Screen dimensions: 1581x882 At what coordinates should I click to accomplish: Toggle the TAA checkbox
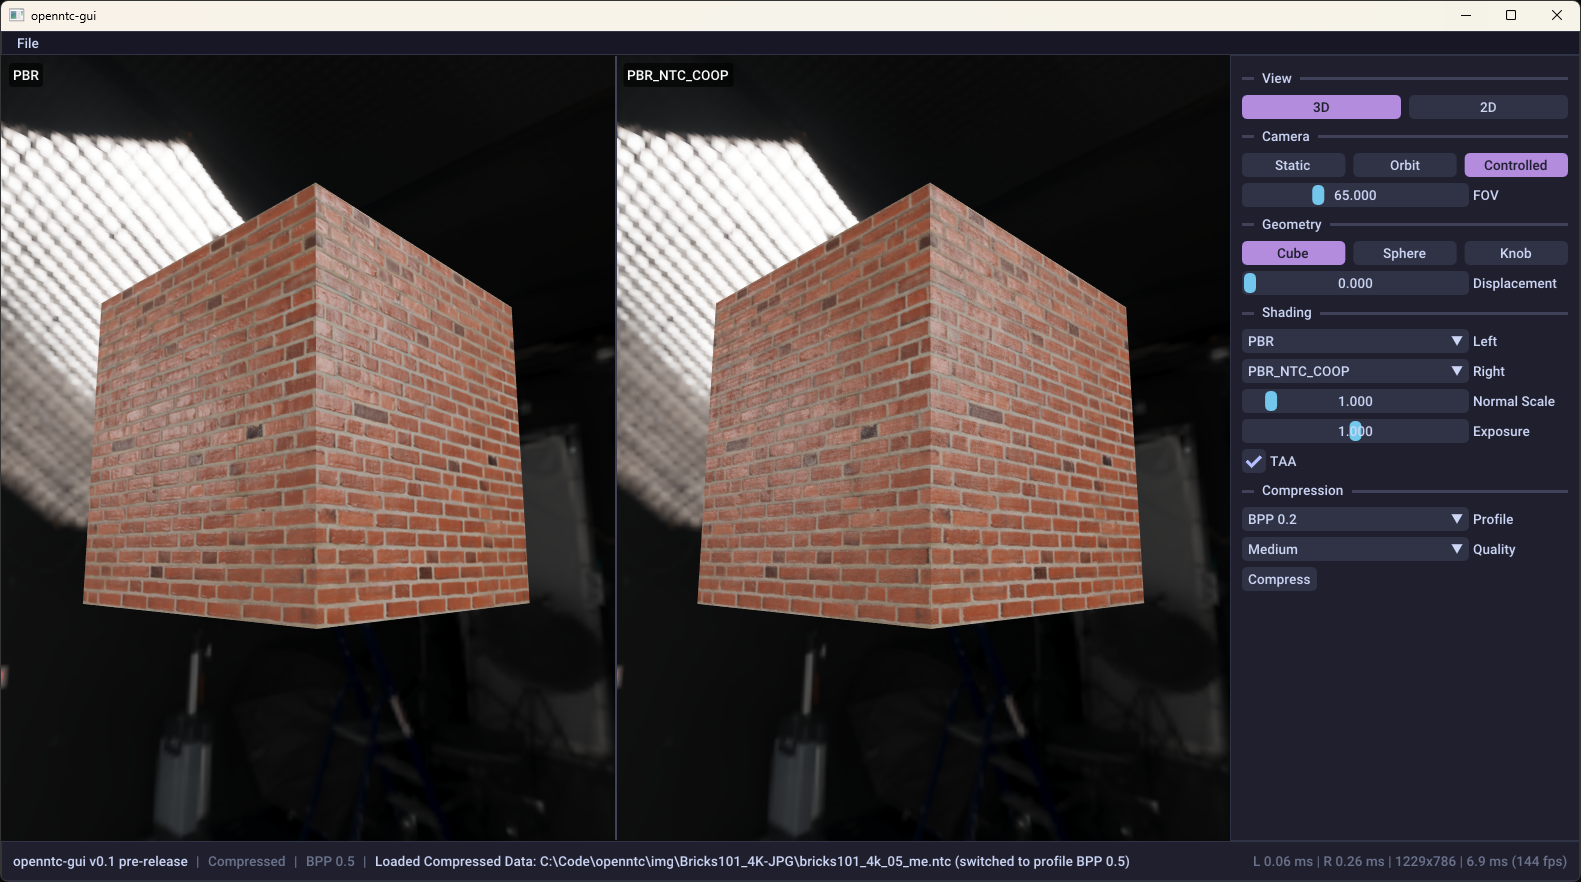point(1254,461)
